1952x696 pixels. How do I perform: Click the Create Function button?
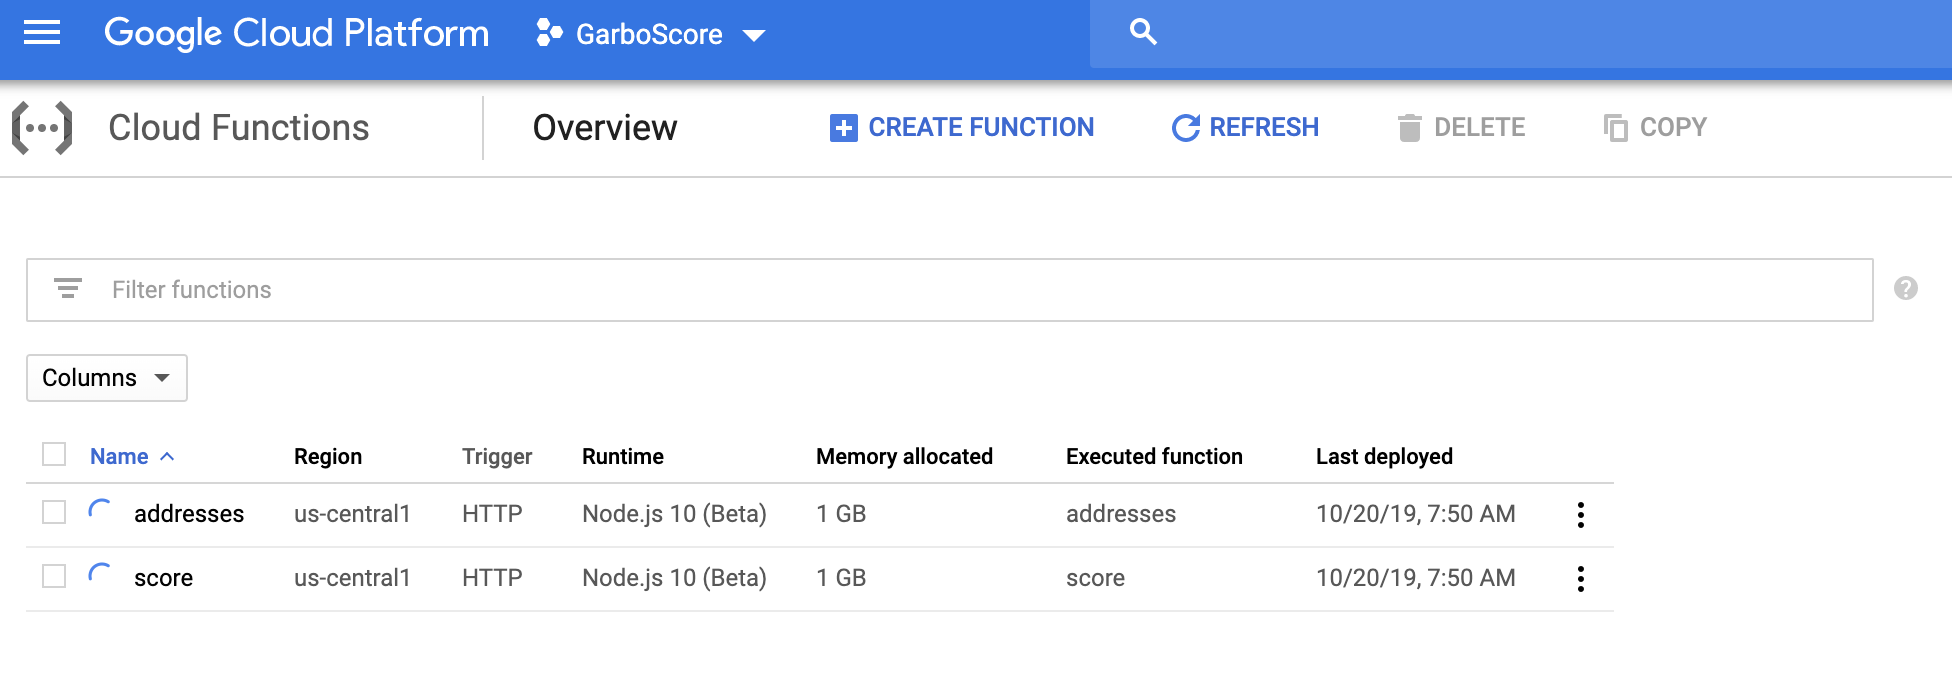click(962, 128)
